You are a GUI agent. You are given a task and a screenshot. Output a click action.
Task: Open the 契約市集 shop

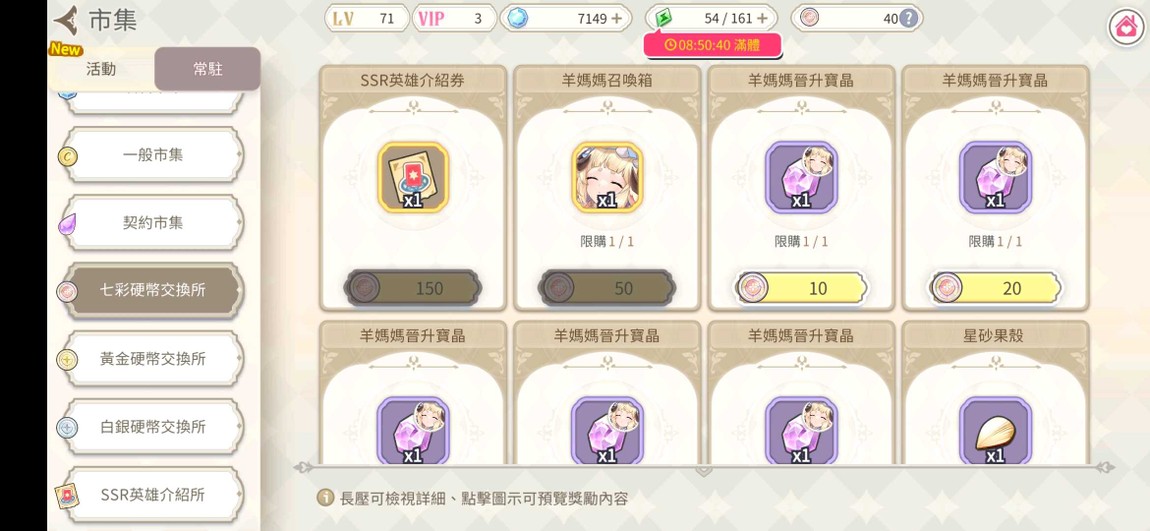153,223
